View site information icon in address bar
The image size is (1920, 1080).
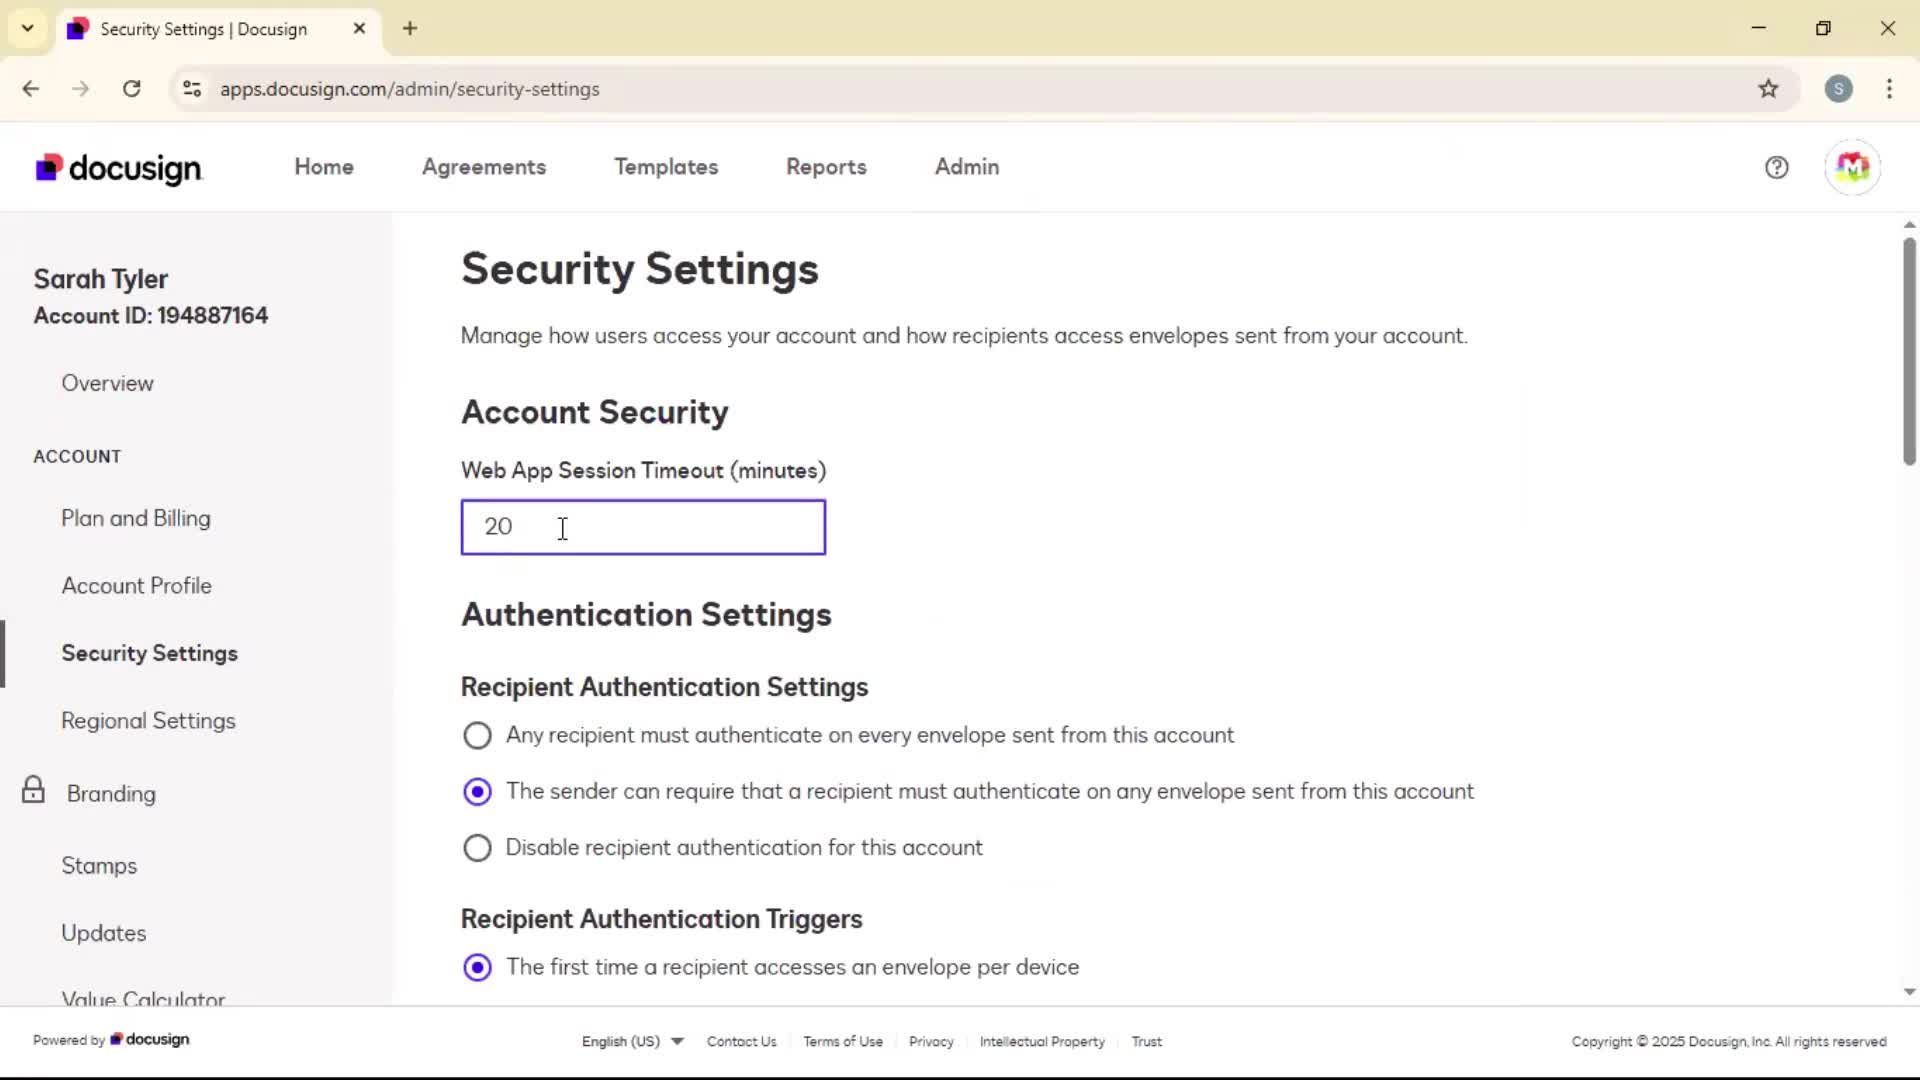pos(192,89)
